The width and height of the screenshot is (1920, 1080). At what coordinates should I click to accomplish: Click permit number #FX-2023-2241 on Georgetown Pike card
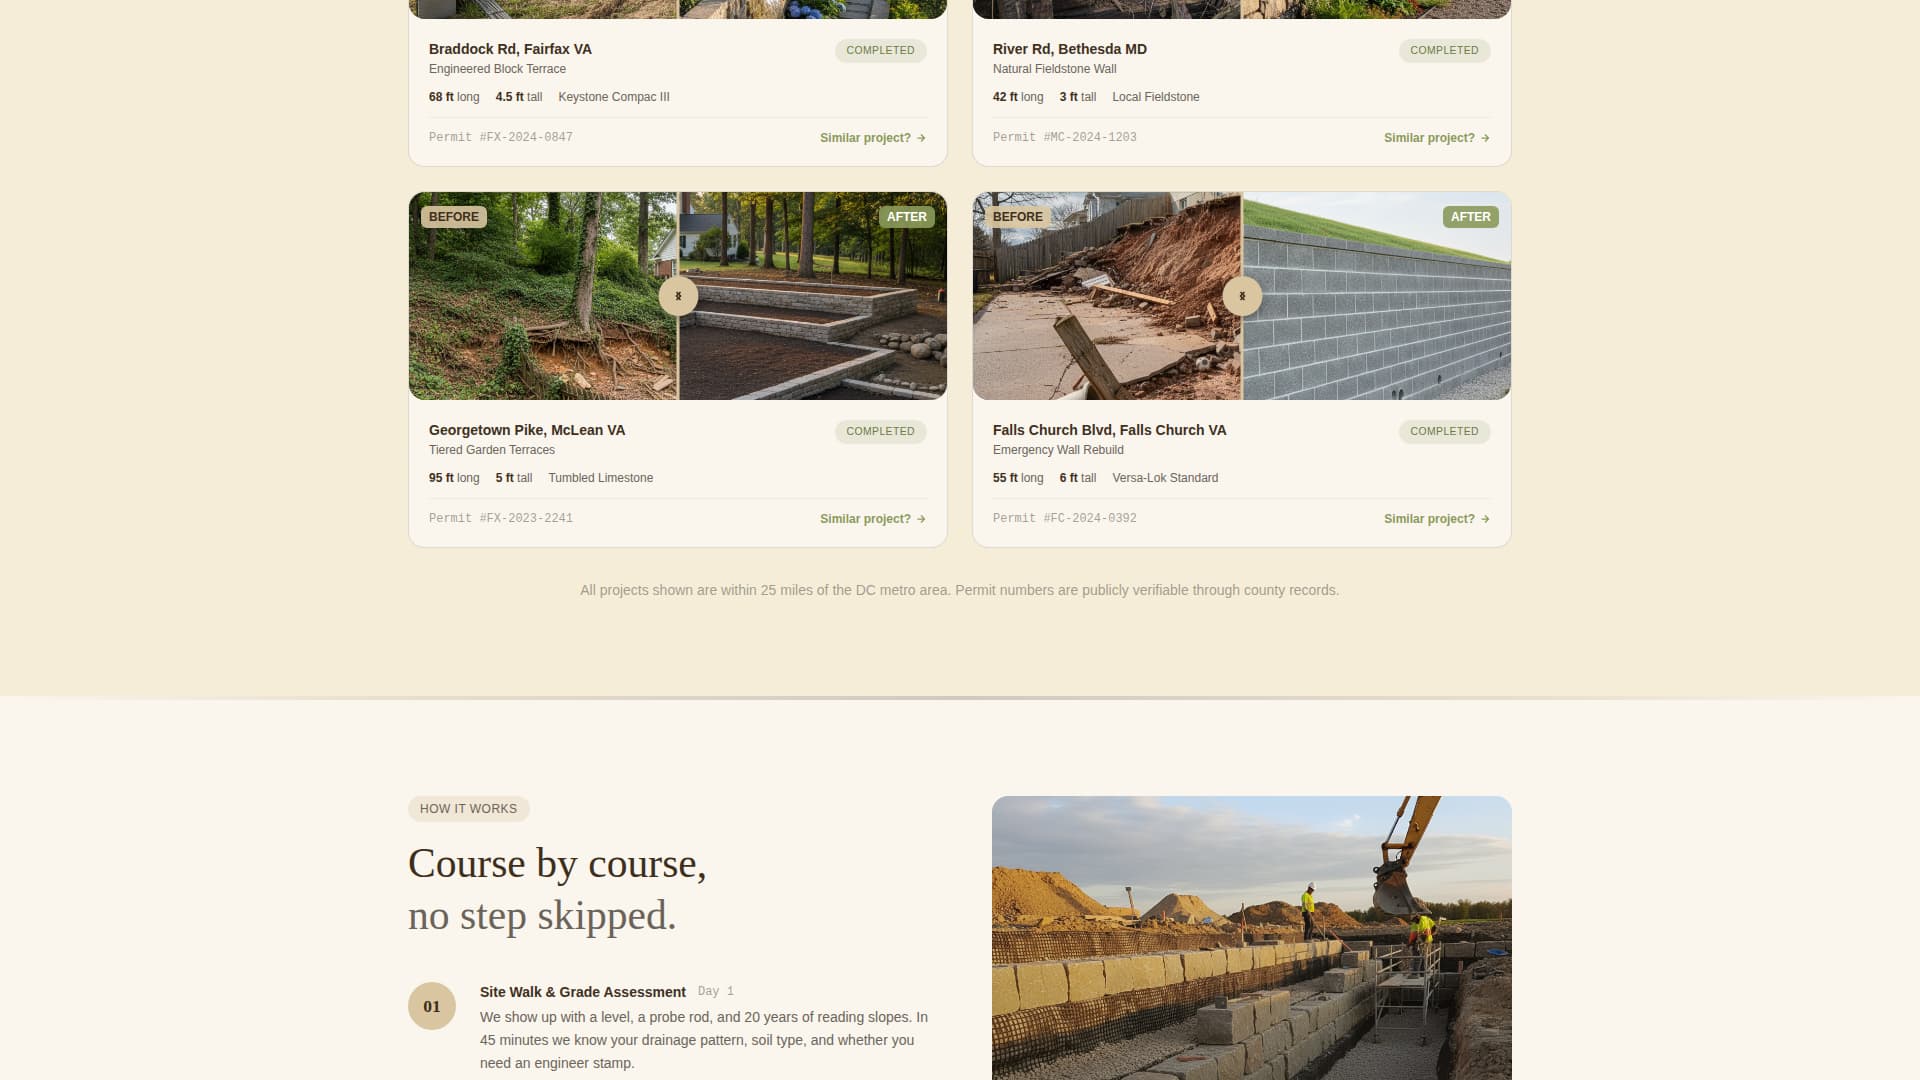tap(527, 518)
